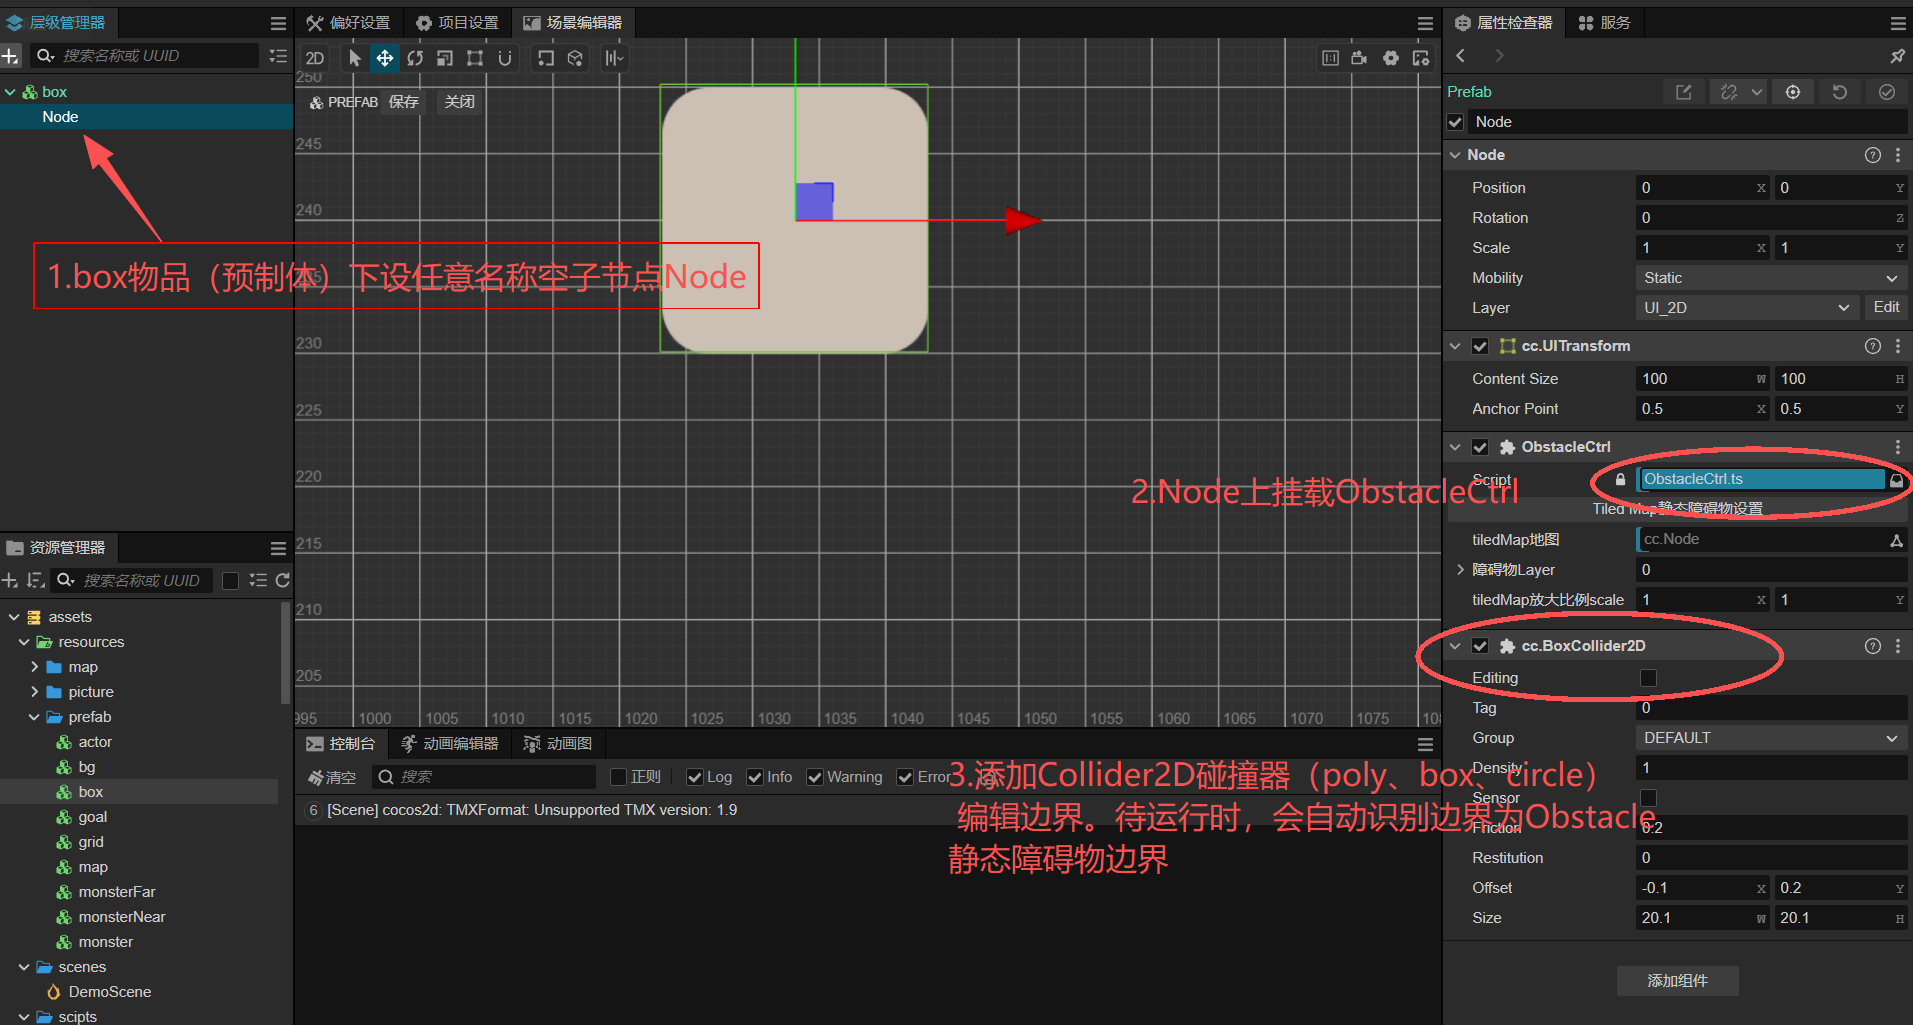1913x1025 pixels.
Task: Click the ObstacleCtrl component options menu
Action: pyautogui.click(x=1897, y=447)
